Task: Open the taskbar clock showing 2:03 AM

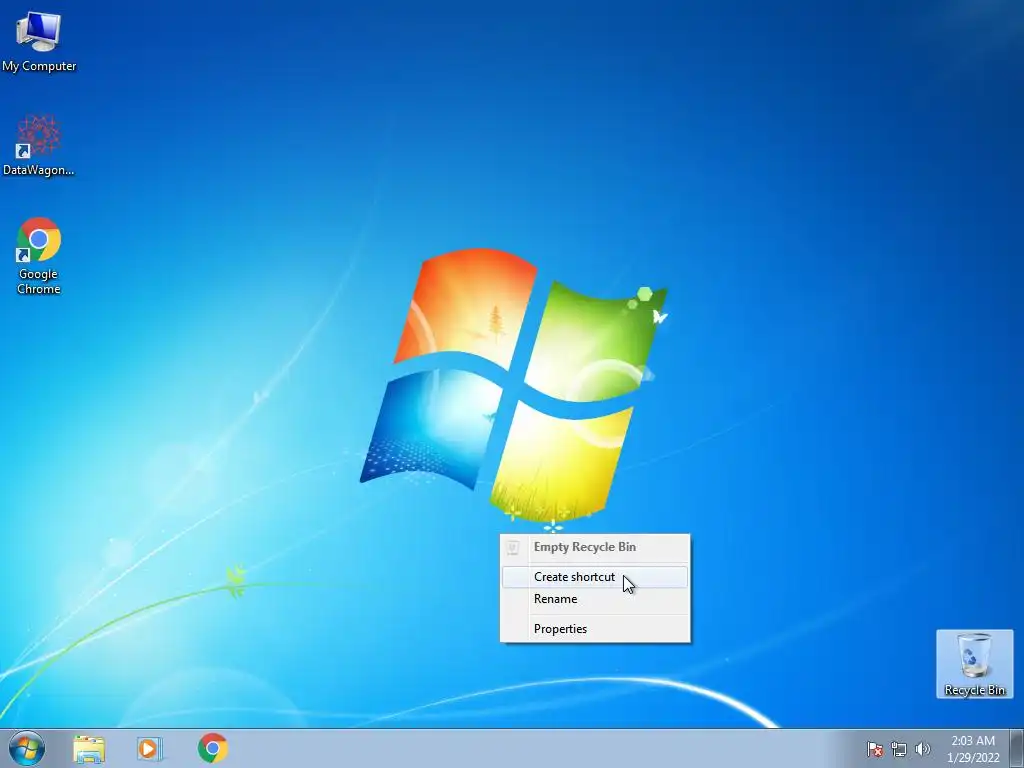Action: [973, 749]
